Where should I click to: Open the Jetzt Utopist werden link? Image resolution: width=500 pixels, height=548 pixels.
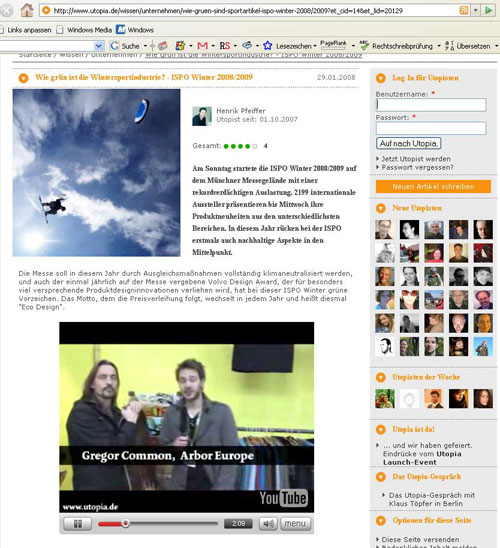(x=416, y=159)
